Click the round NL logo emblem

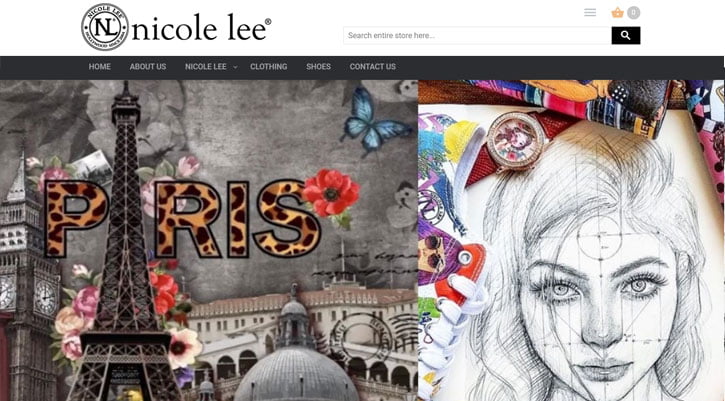point(105,27)
